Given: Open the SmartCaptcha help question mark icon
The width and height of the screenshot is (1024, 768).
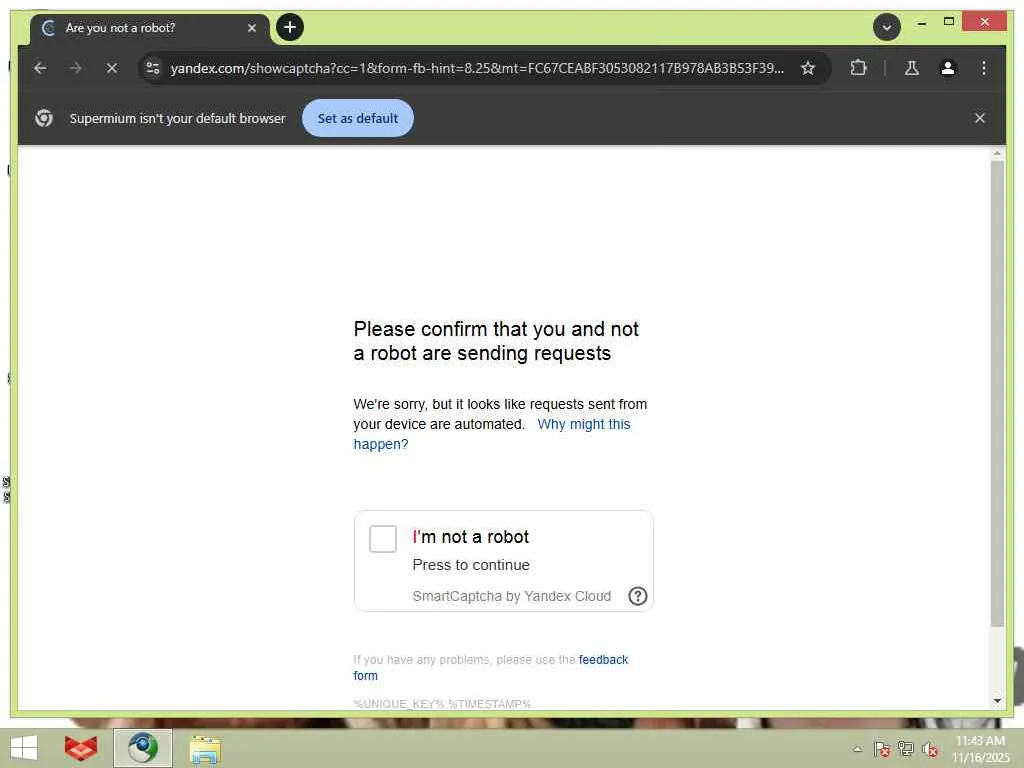Looking at the screenshot, I should coord(637,596).
